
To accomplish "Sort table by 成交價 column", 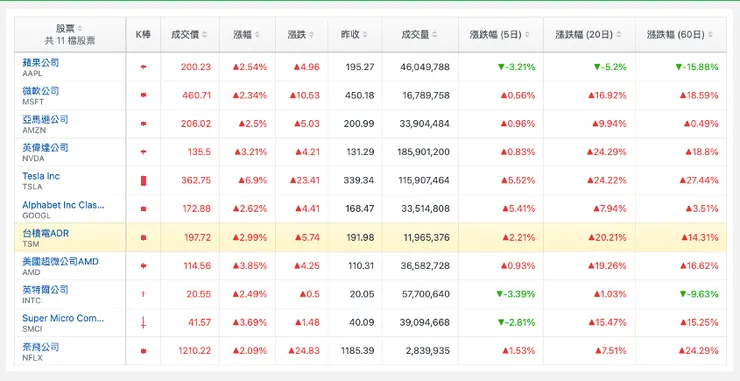I will tap(190, 34).
